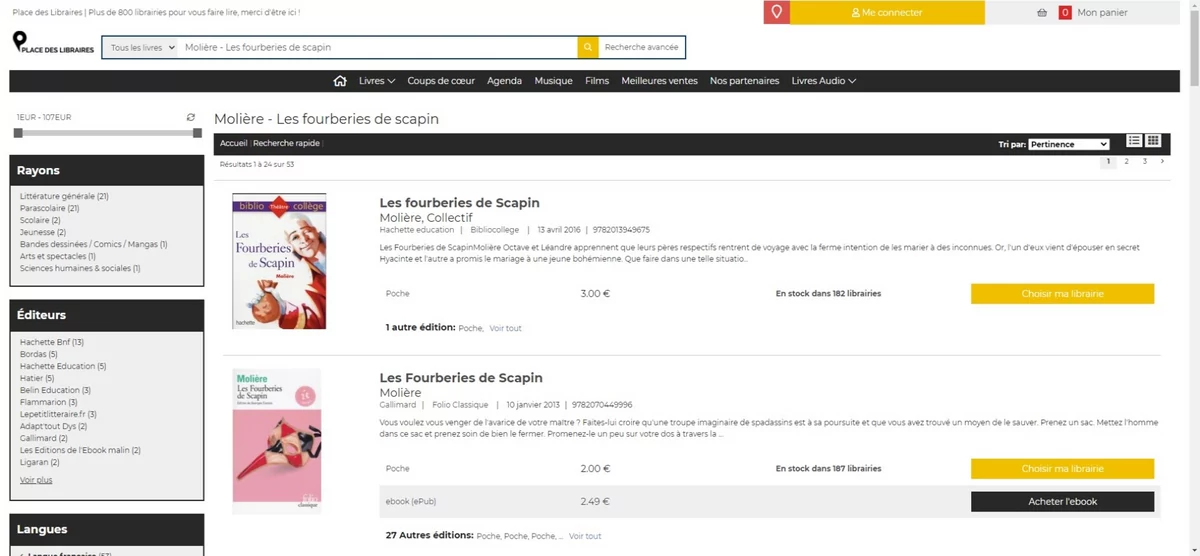Open the 'Tous les livres' category dropdown

142,47
